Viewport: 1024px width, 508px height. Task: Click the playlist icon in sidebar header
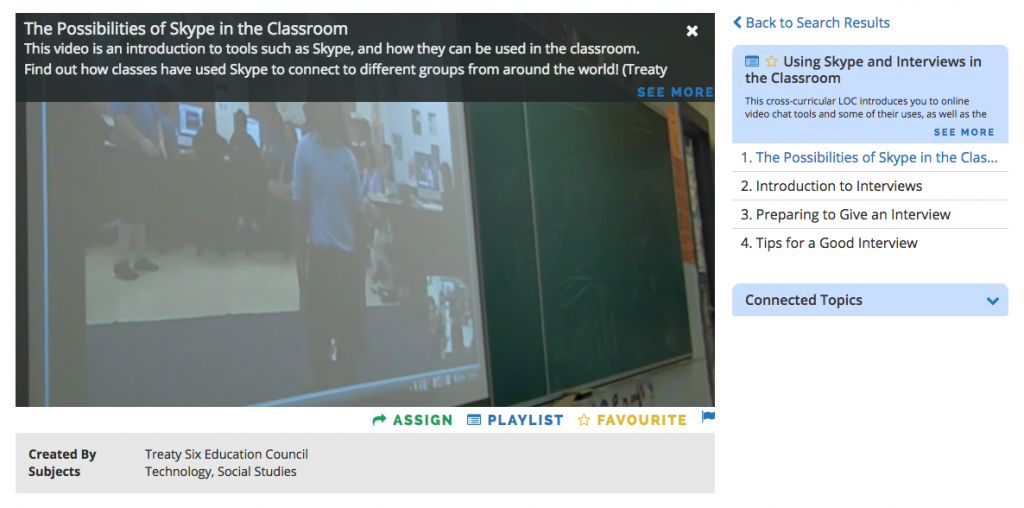tap(752, 61)
